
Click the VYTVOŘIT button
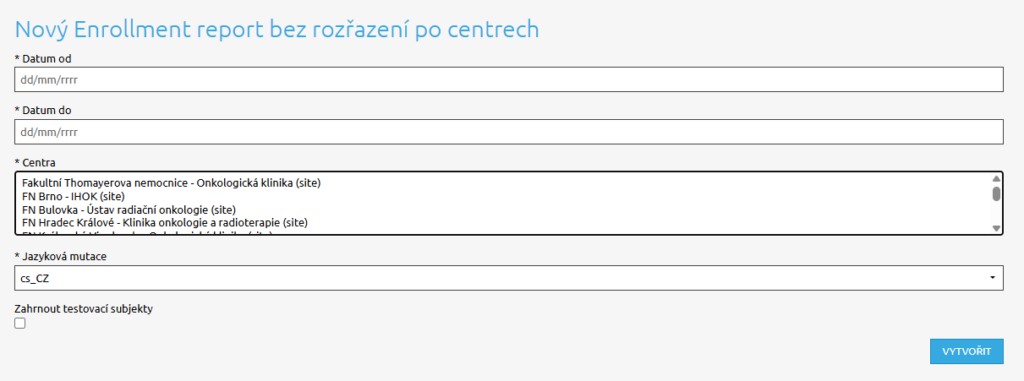pyautogui.click(x=967, y=352)
